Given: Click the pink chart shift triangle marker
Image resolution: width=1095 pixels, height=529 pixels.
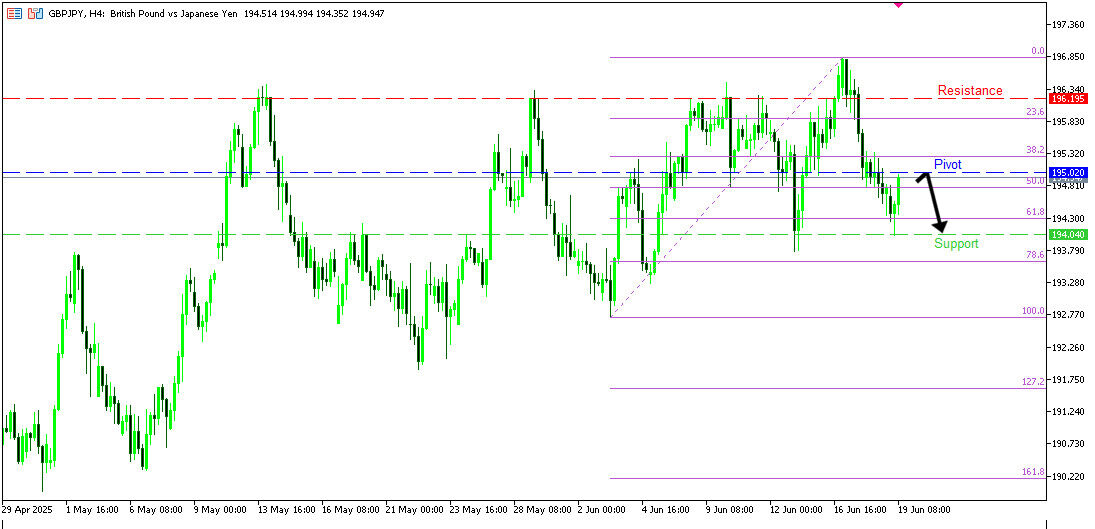Looking at the screenshot, I should click(x=897, y=4).
